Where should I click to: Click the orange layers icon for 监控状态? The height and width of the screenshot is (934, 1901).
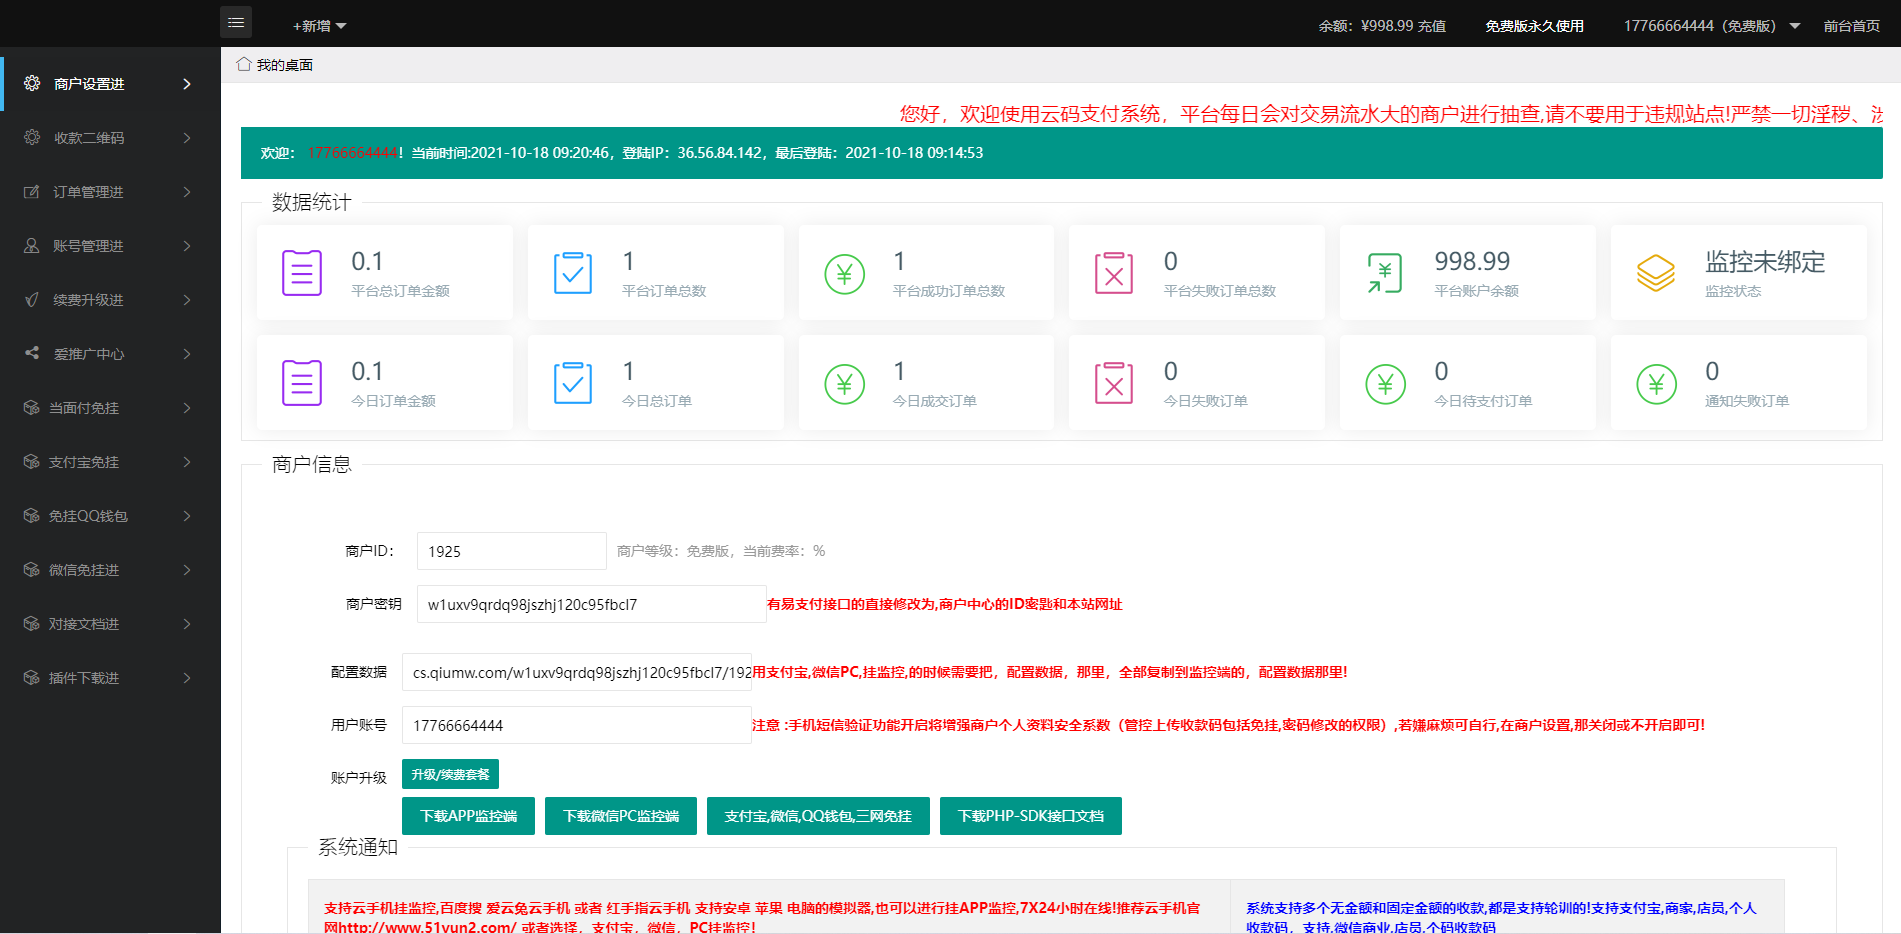pos(1656,273)
